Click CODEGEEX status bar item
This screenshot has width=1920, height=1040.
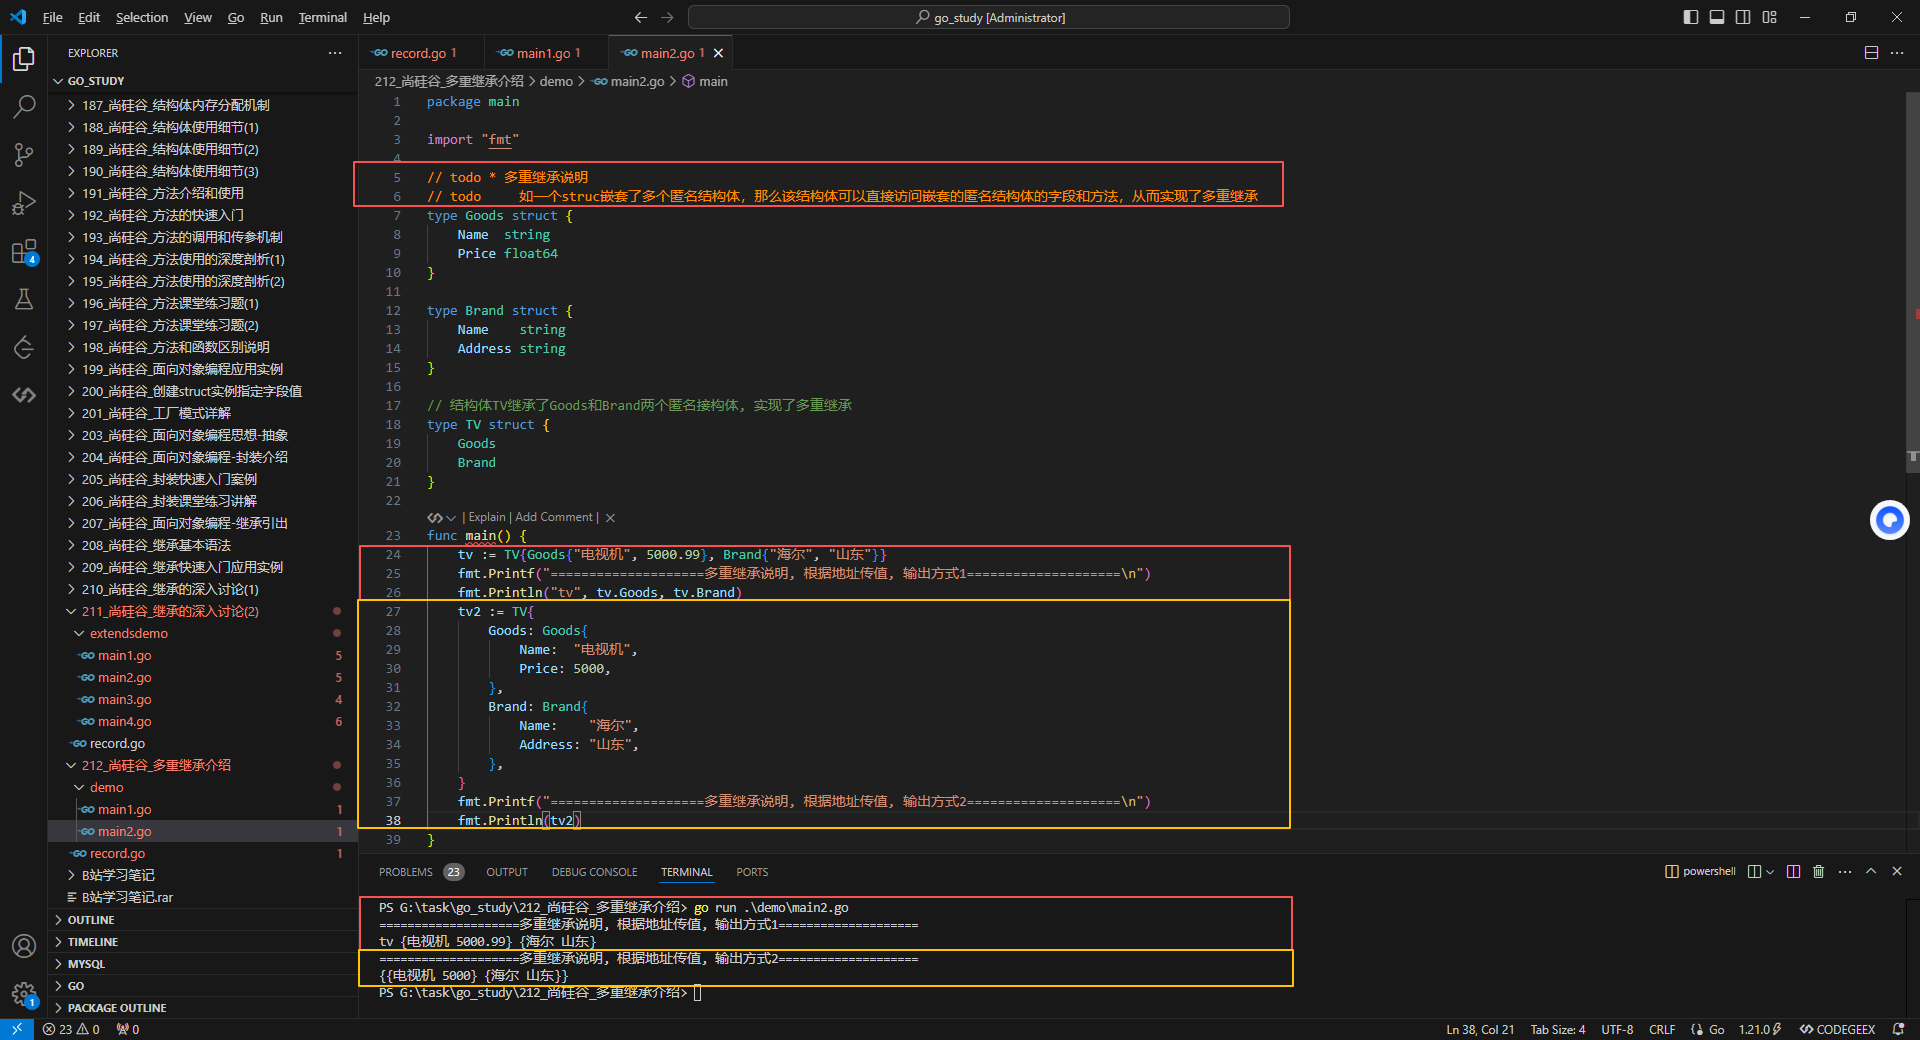coord(1837,1029)
